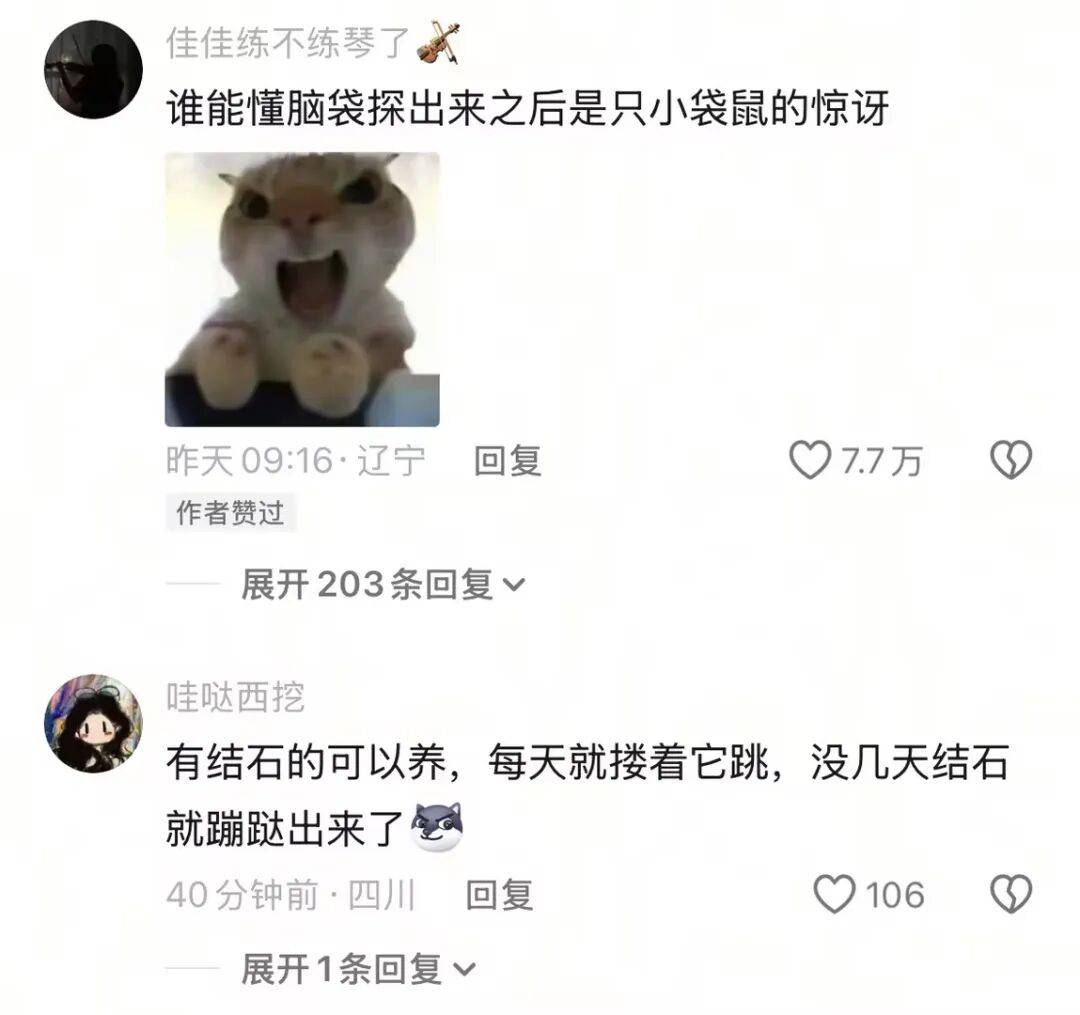Open 哇哒西挖 profile avatar

(x=94, y=723)
